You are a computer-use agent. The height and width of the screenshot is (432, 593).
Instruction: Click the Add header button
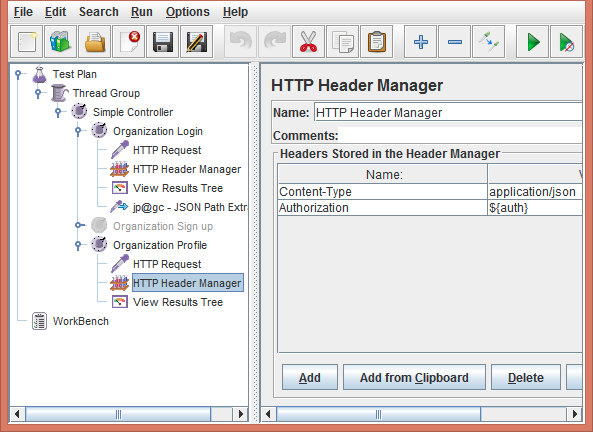coord(310,377)
